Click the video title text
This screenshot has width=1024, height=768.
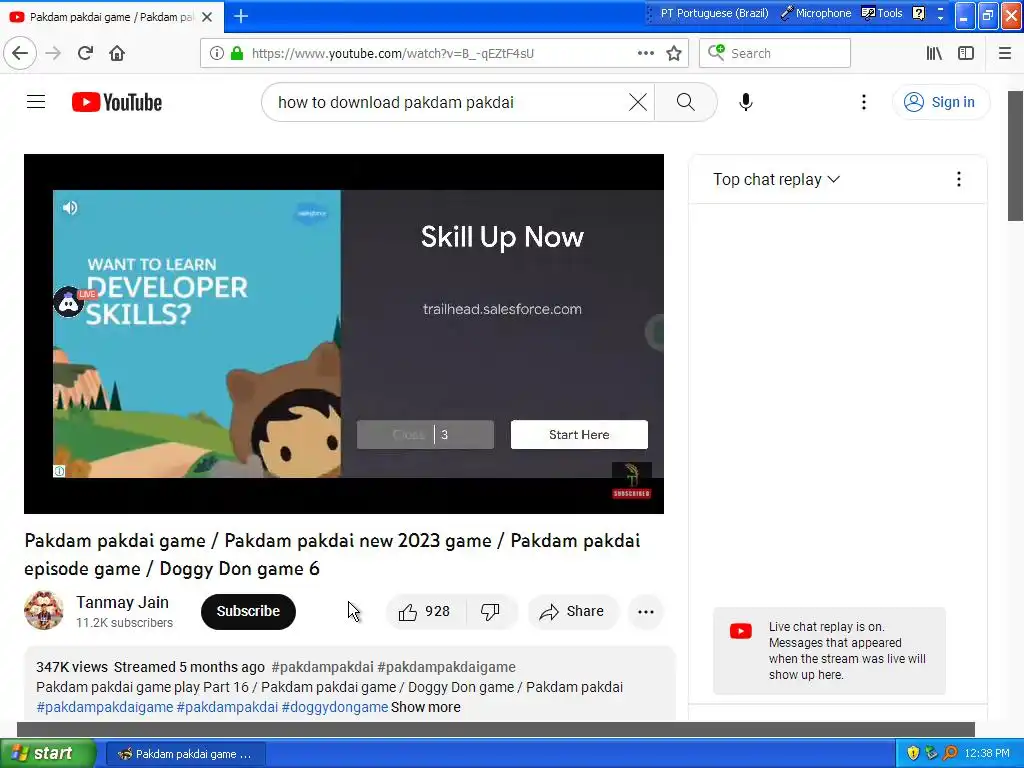click(x=332, y=554)
